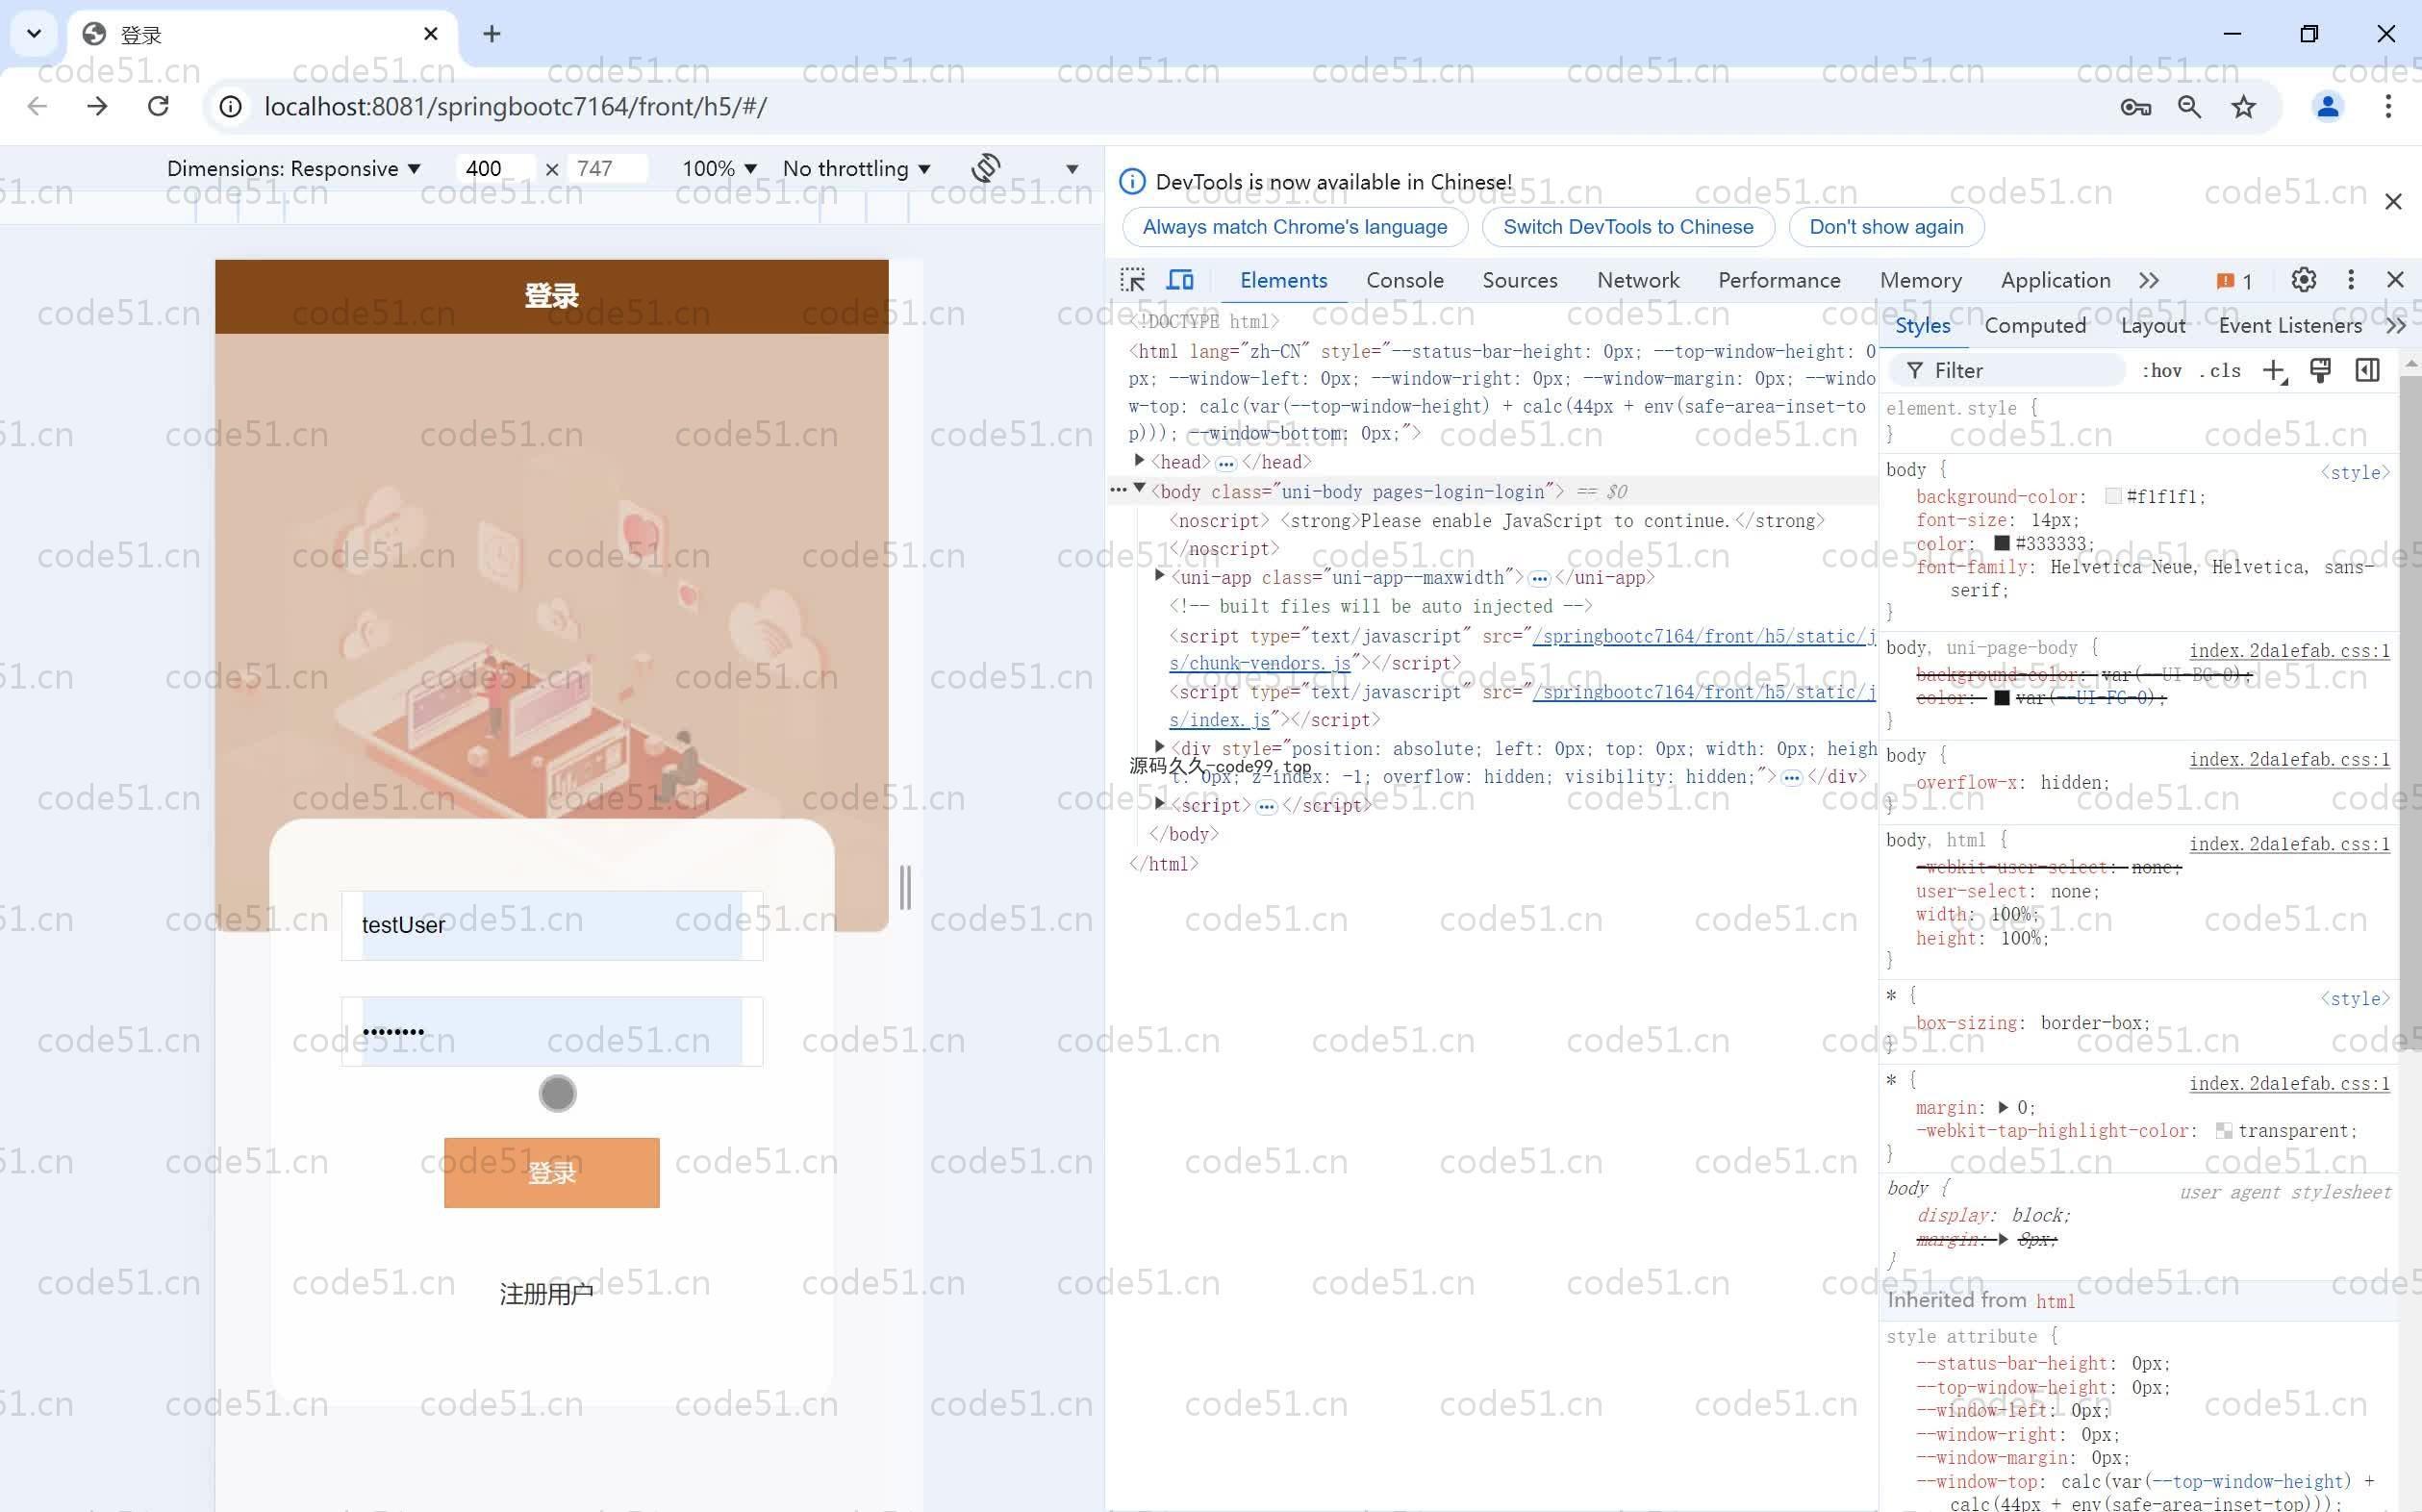2422x1512 pixels.
Task: Switch to the Elements tab
Action: tap(1283, 281)
